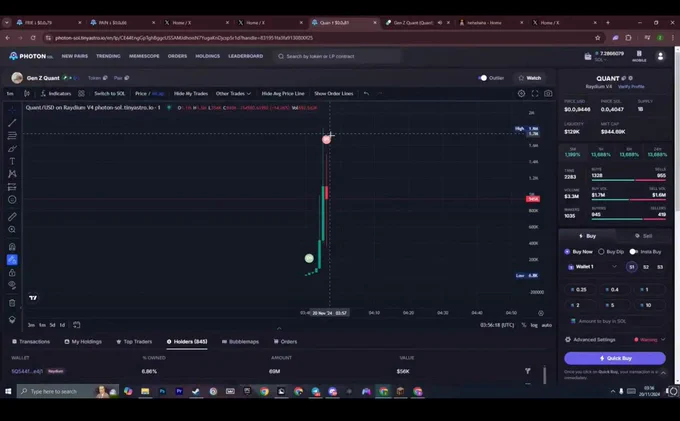
Task: Open the My Holdings tab
Action: point(83,342)
